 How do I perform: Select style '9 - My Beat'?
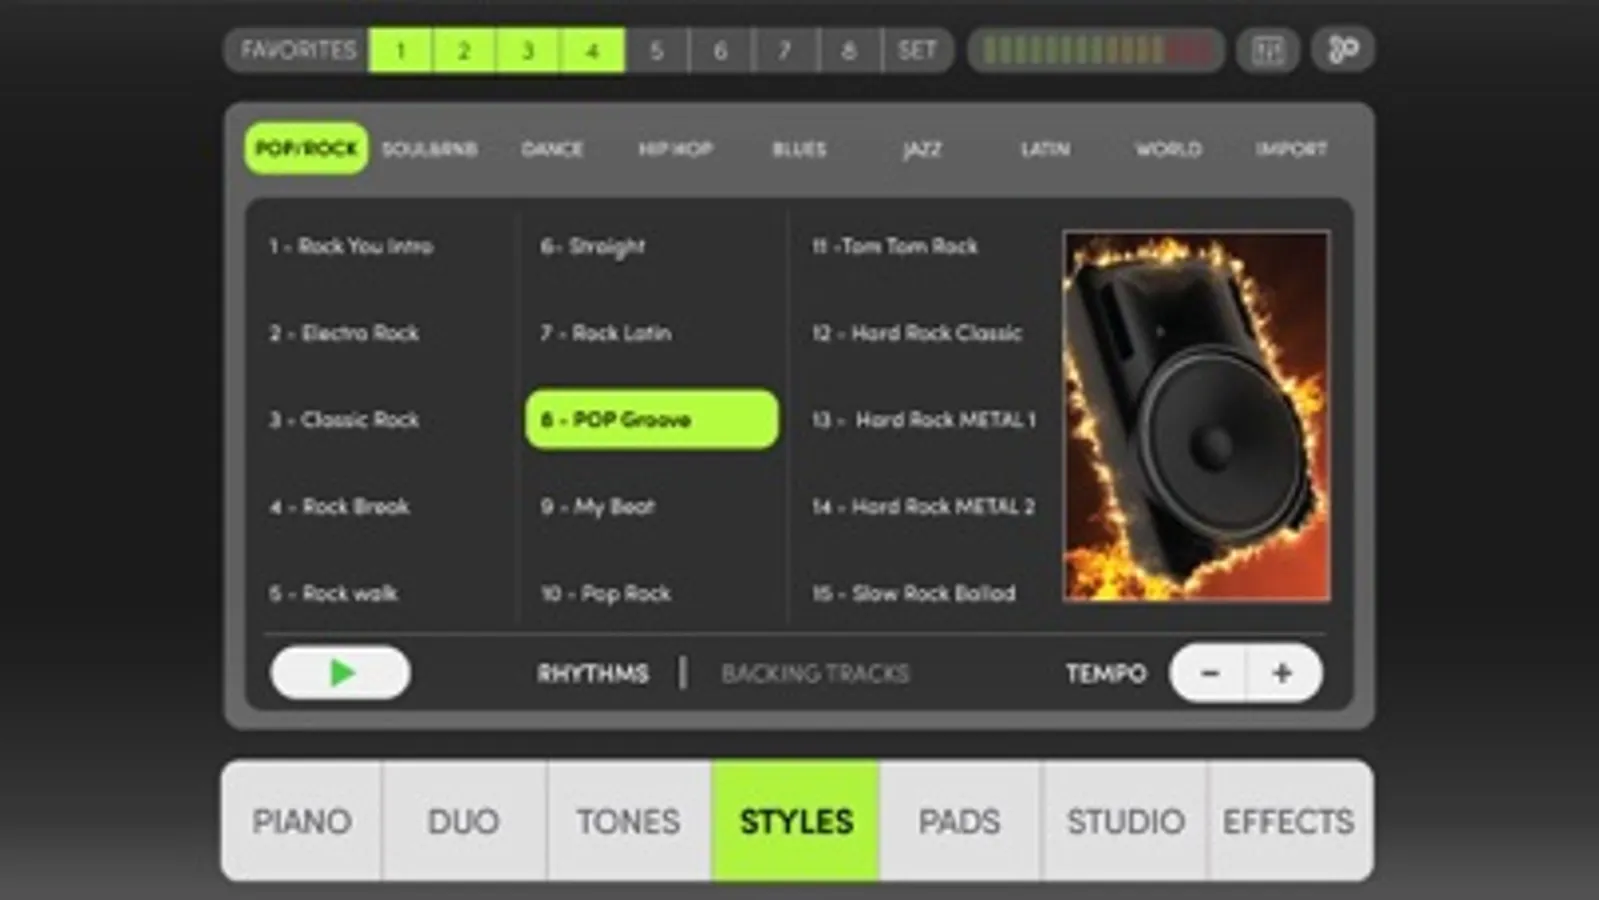[598, 507]
